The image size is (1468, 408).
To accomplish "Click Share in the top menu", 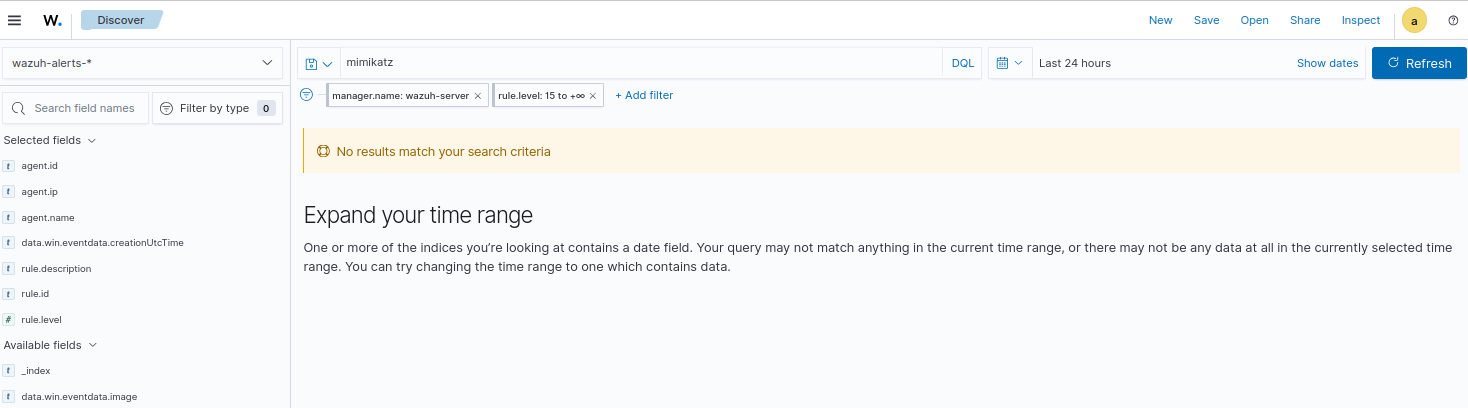I will pos(1304,20).
